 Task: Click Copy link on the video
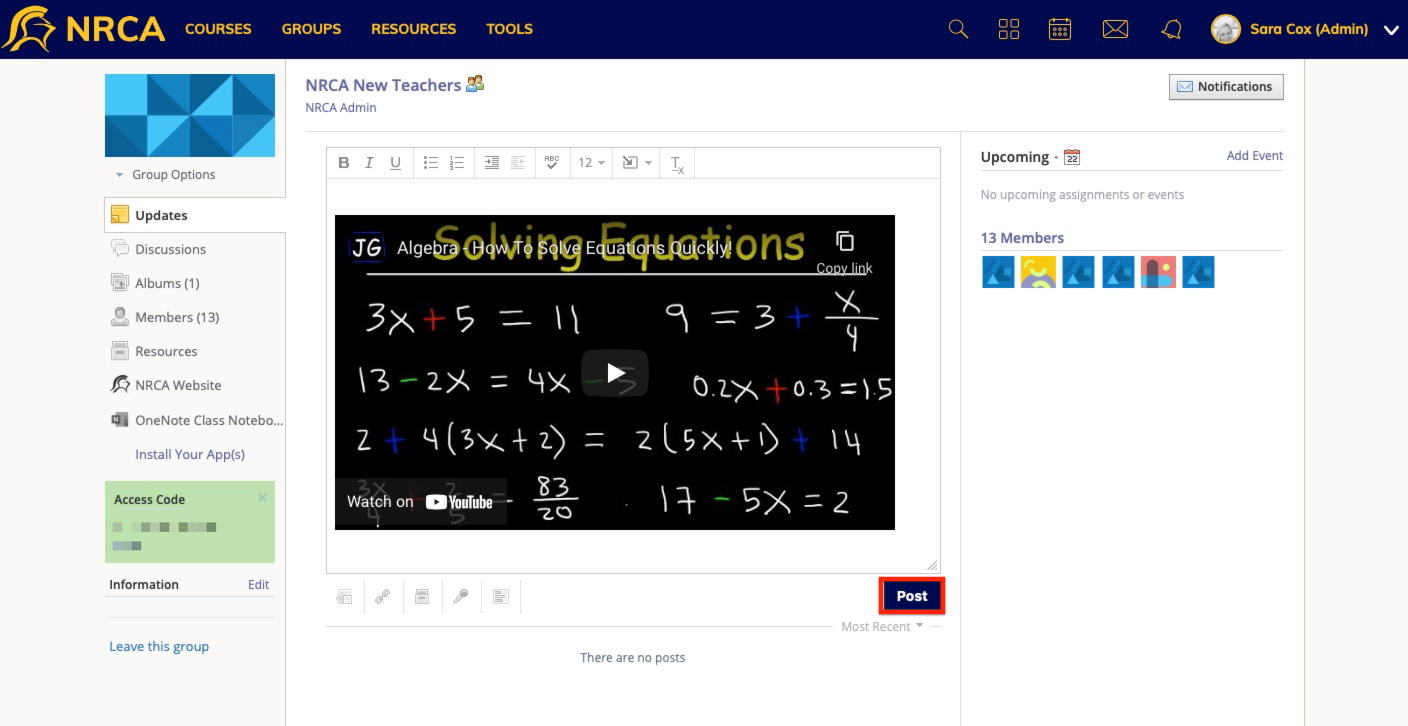[845, 252]
